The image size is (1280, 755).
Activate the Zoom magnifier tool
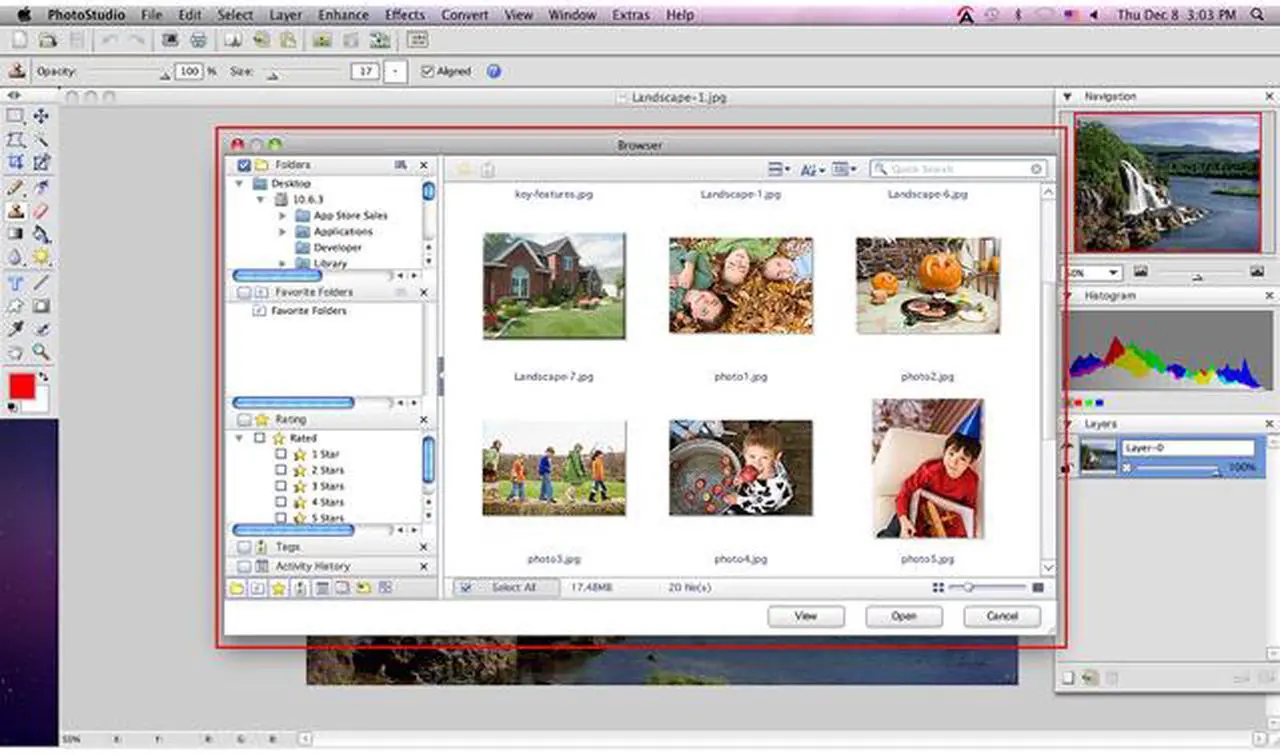point(41,352)
